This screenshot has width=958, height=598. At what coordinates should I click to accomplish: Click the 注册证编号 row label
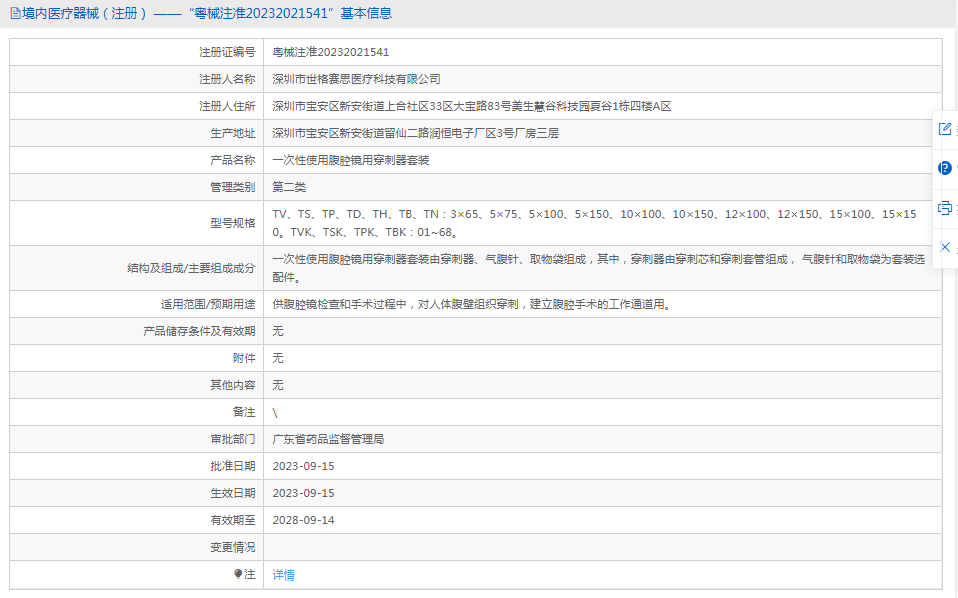coord(227,53)
